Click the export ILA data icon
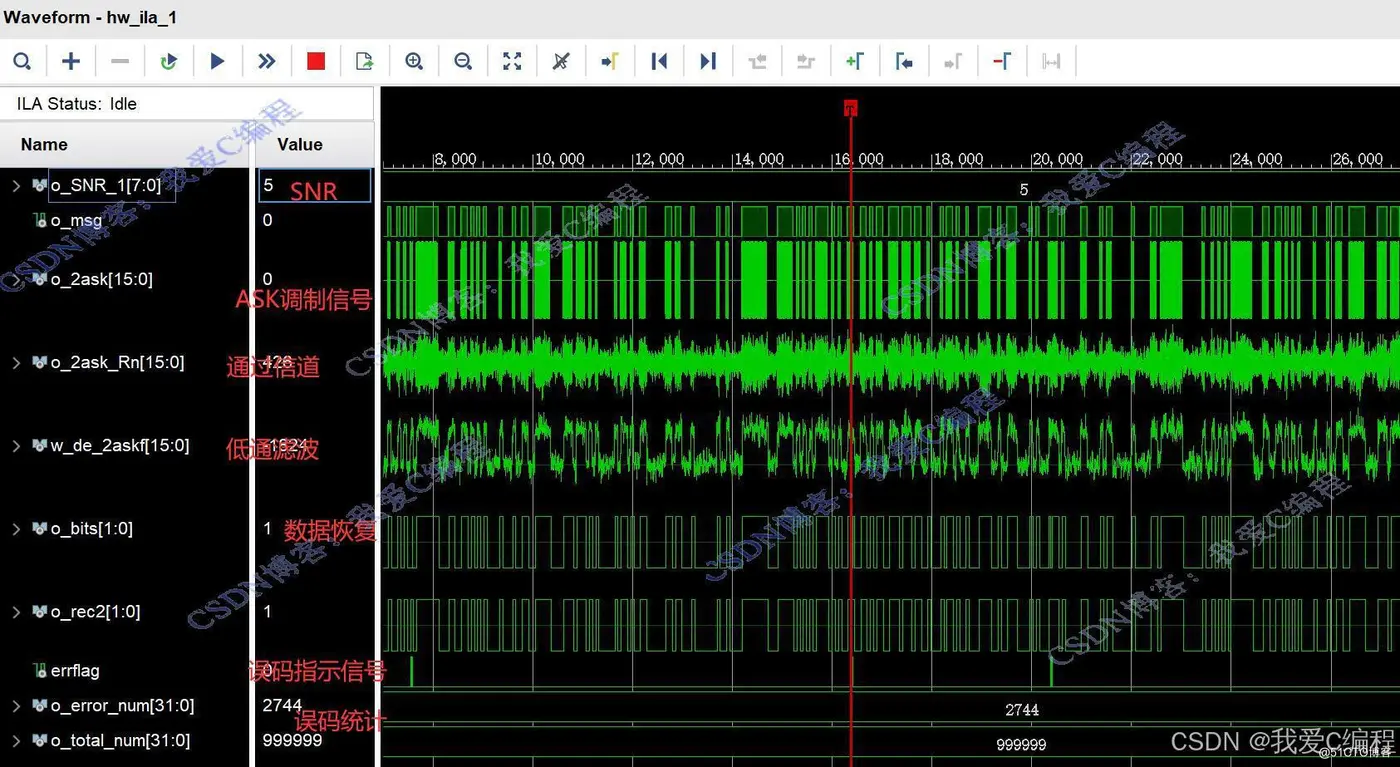Screen dimensions: 1400x767 [x=364, y=62]
